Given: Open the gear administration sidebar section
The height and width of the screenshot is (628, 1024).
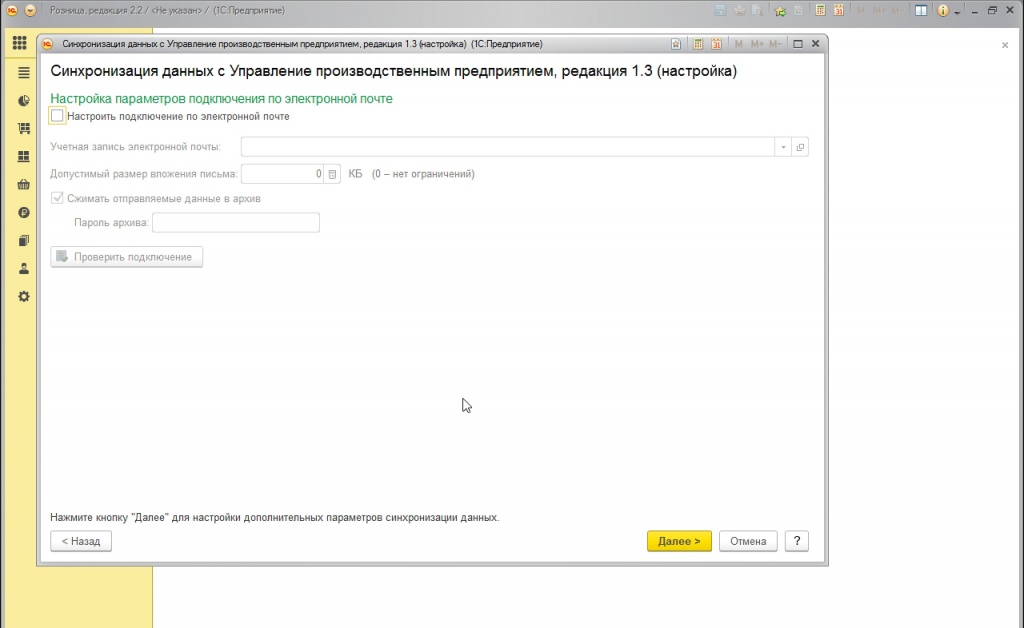Looking at the screenshot, I should point(24,297).
